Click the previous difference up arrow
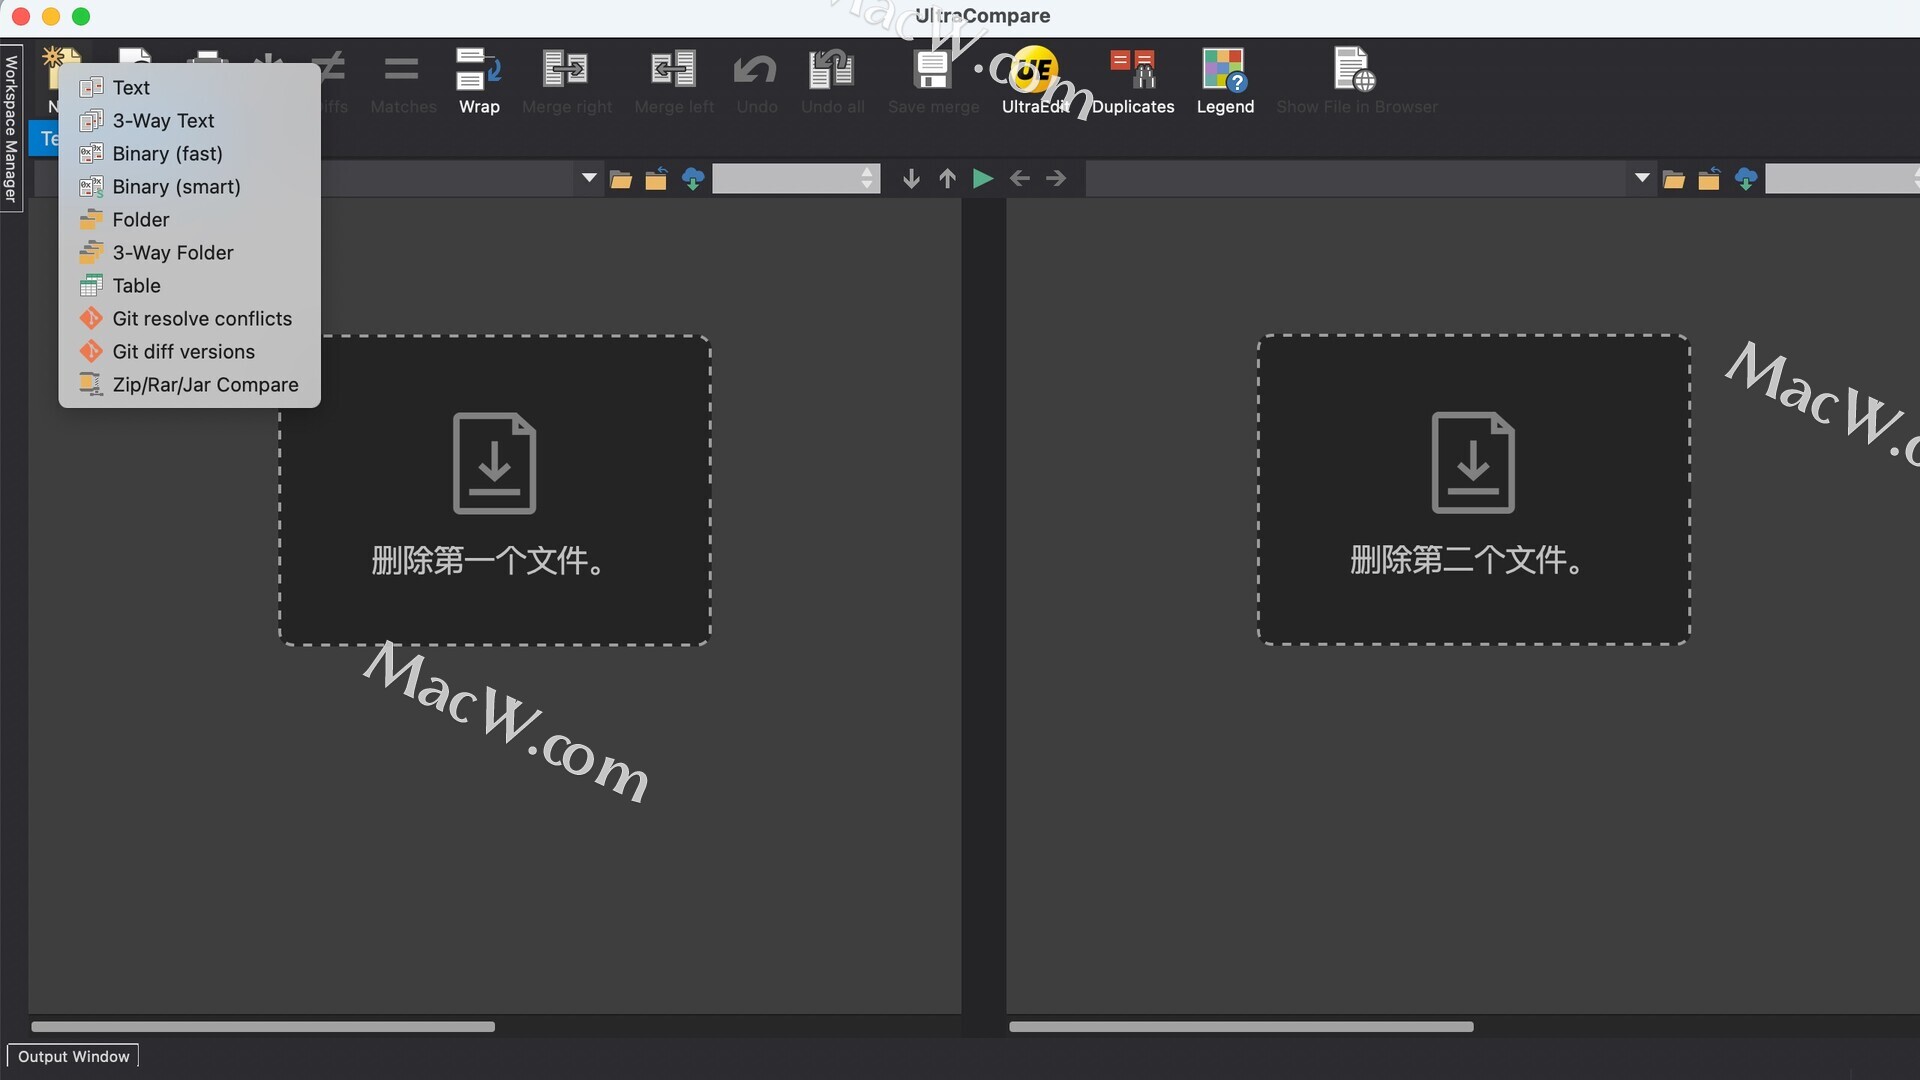1920x1080 pixels. pos(947,178)
